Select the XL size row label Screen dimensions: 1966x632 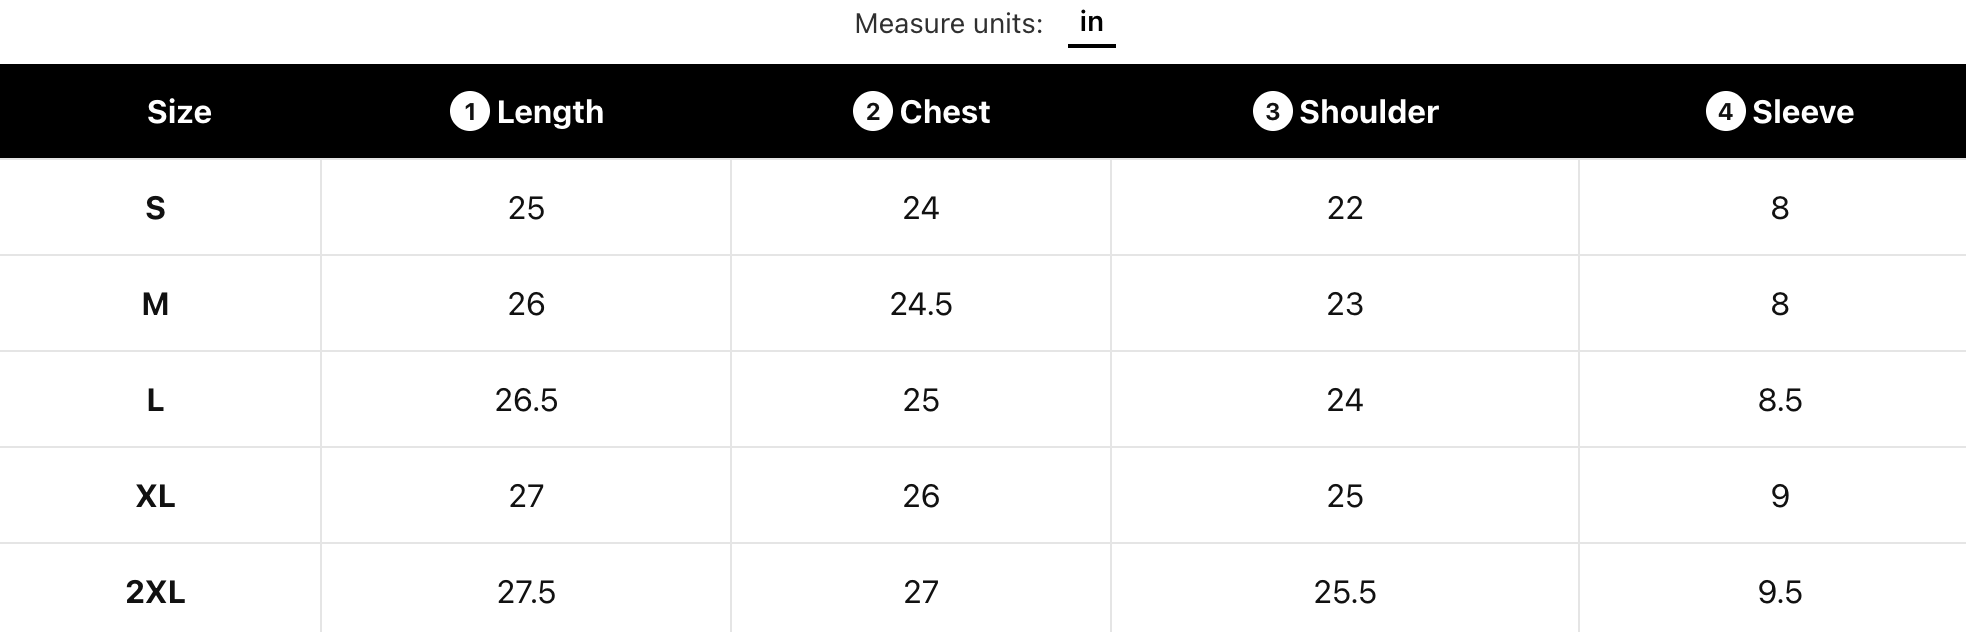click(x=155, y=496)
